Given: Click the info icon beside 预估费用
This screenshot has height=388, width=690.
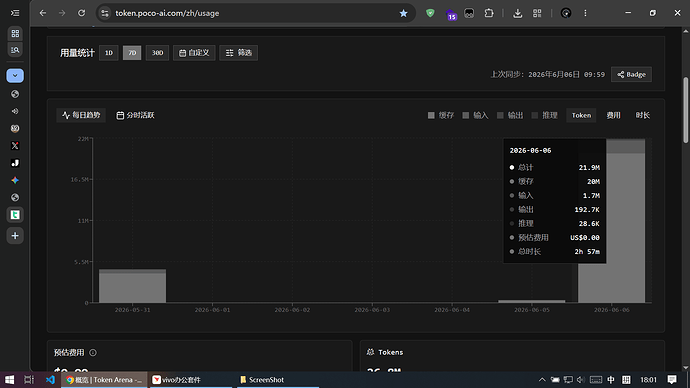Looking at the screenshot, I should (93, 352).
